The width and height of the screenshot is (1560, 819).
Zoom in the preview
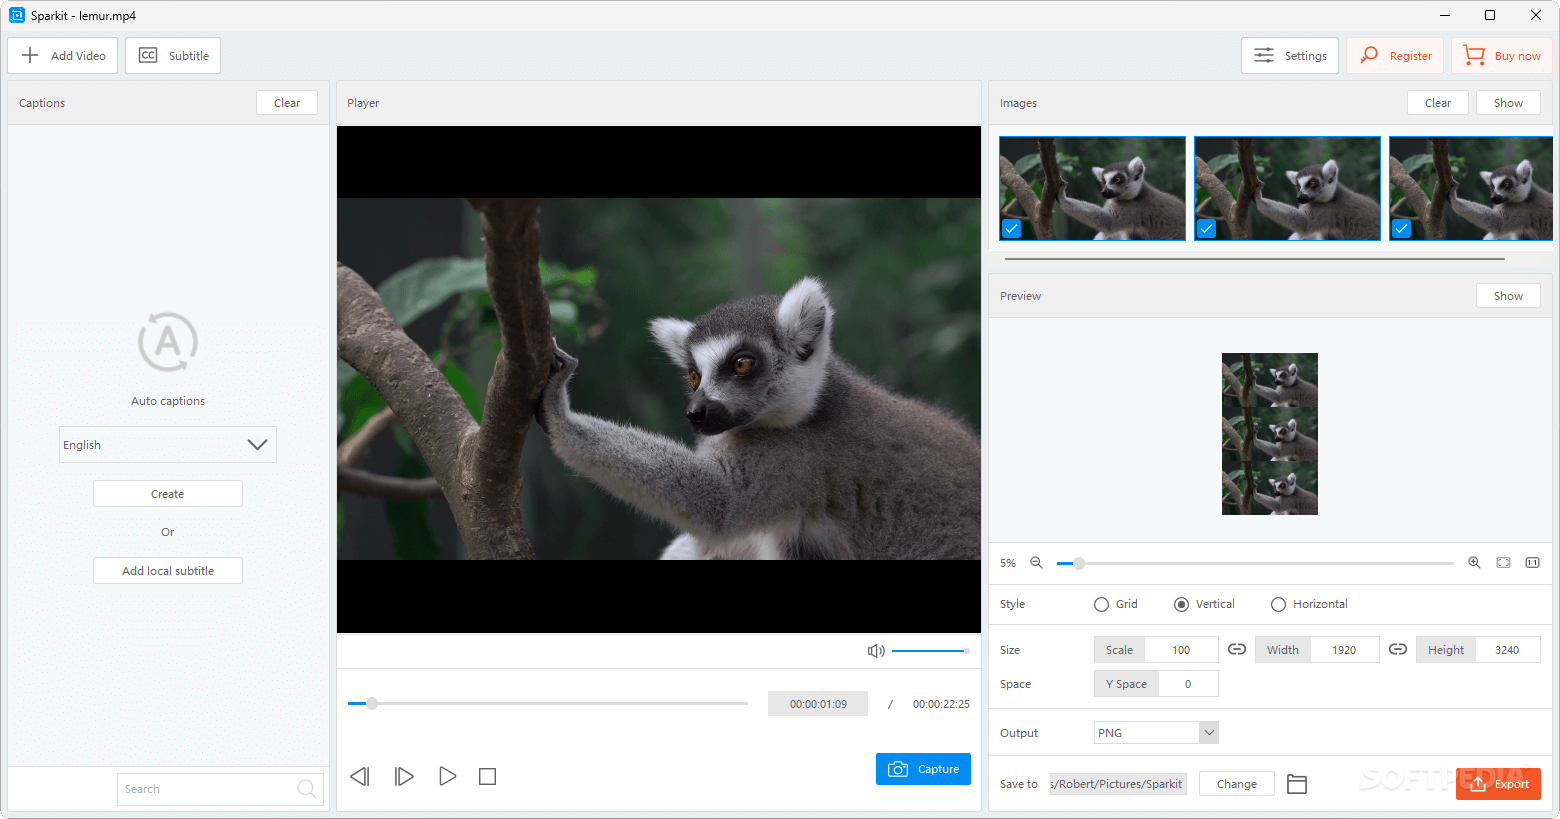(1474, 563)
